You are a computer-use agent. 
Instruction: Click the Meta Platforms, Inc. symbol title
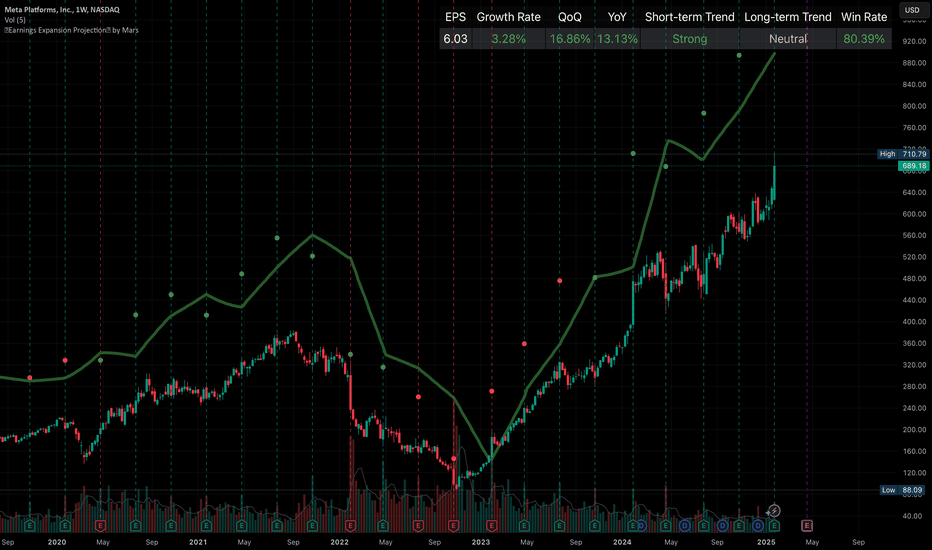pos(62,10)
